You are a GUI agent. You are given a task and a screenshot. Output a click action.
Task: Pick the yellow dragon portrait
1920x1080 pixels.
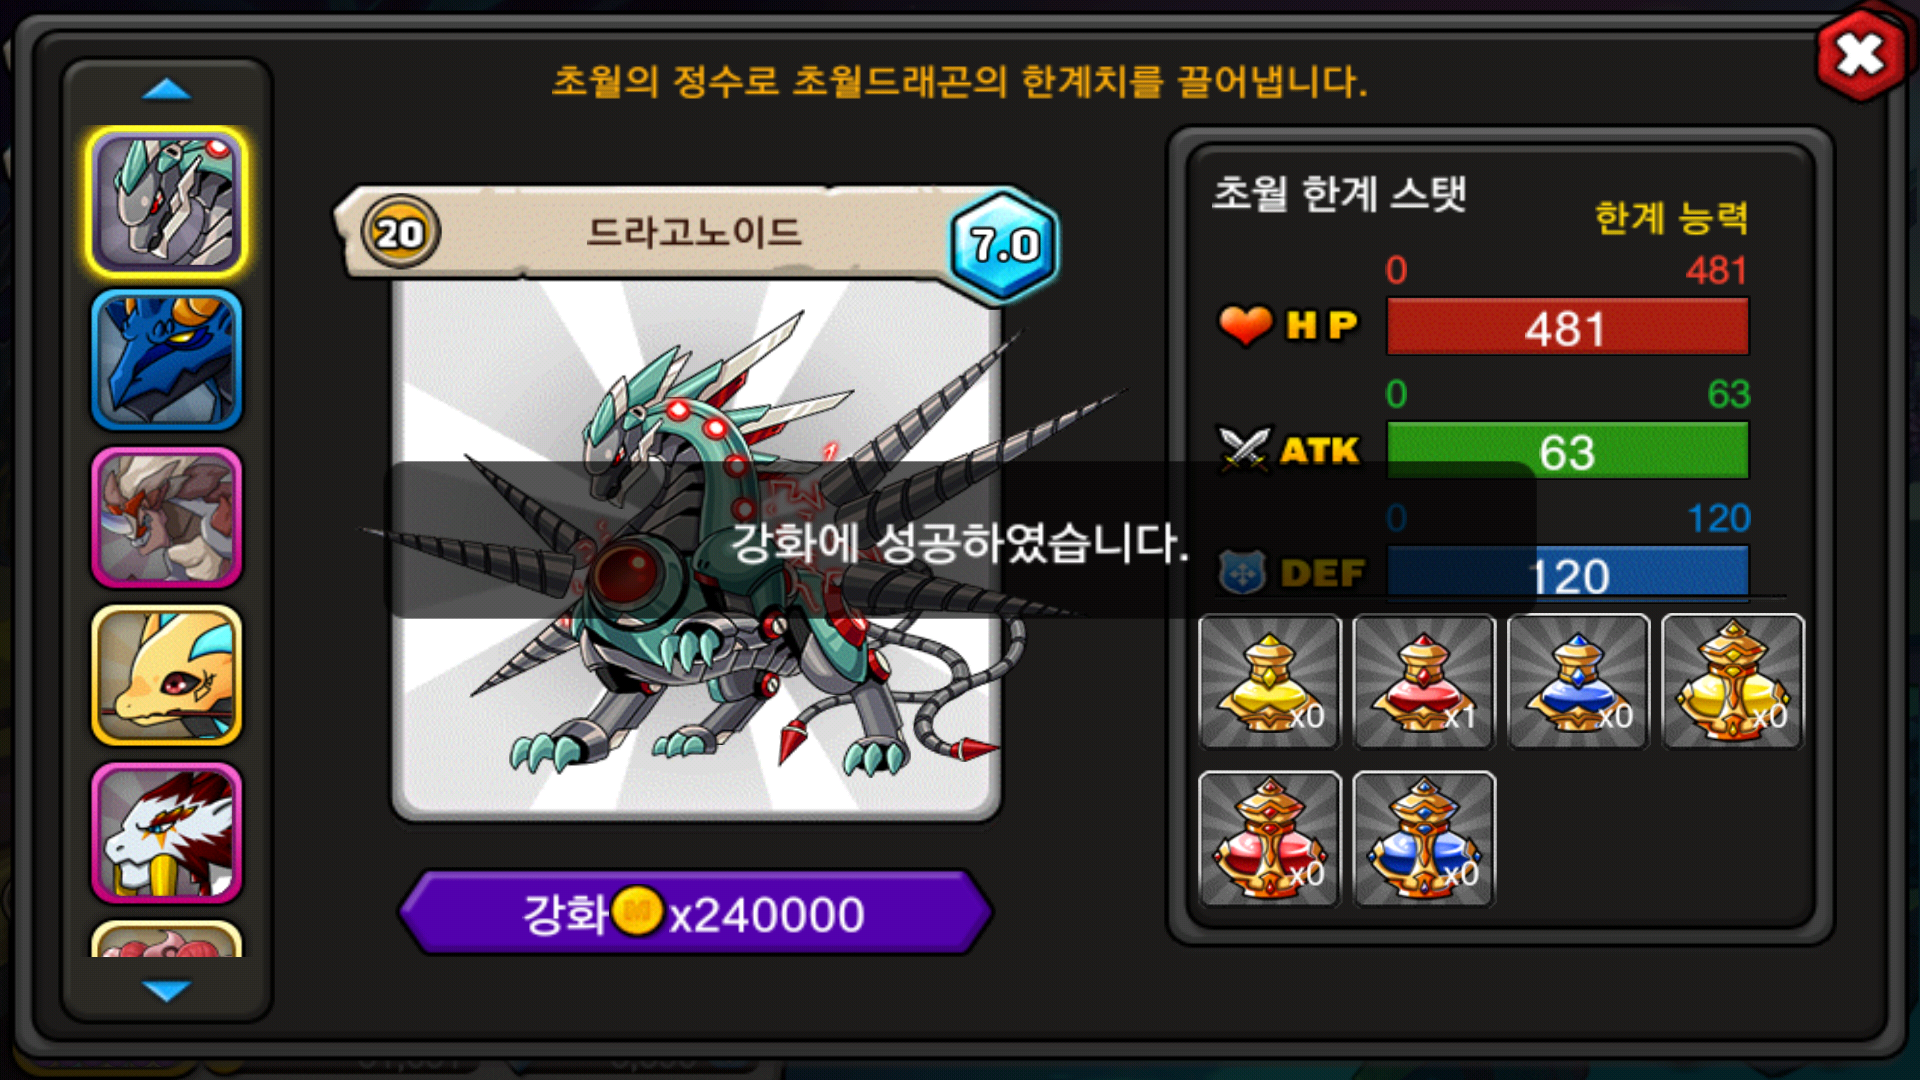coord(167,676)
